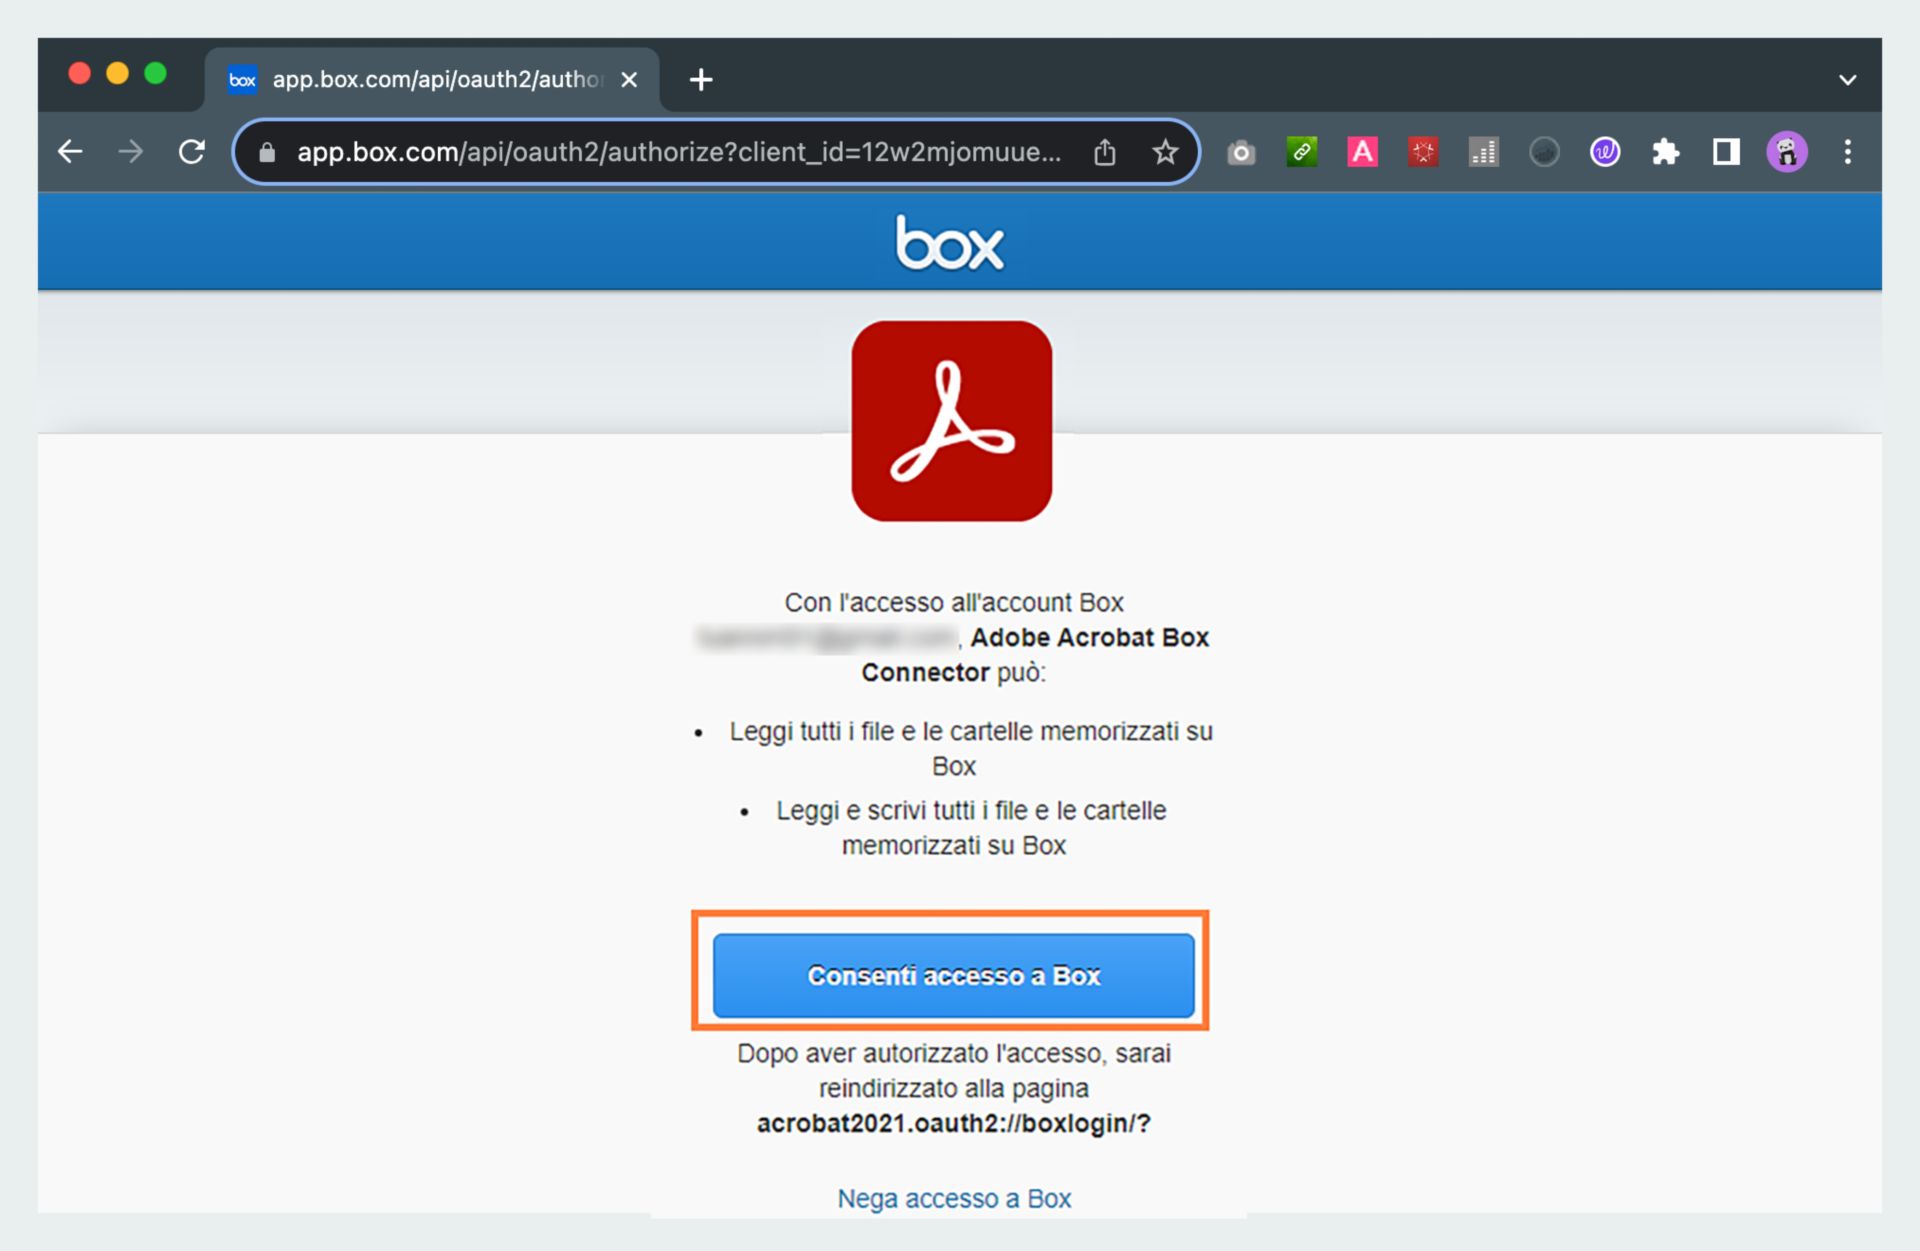
Task: Open the Chrome three-dot menu
Action: pyautogui.click(x=1847, y=152)
